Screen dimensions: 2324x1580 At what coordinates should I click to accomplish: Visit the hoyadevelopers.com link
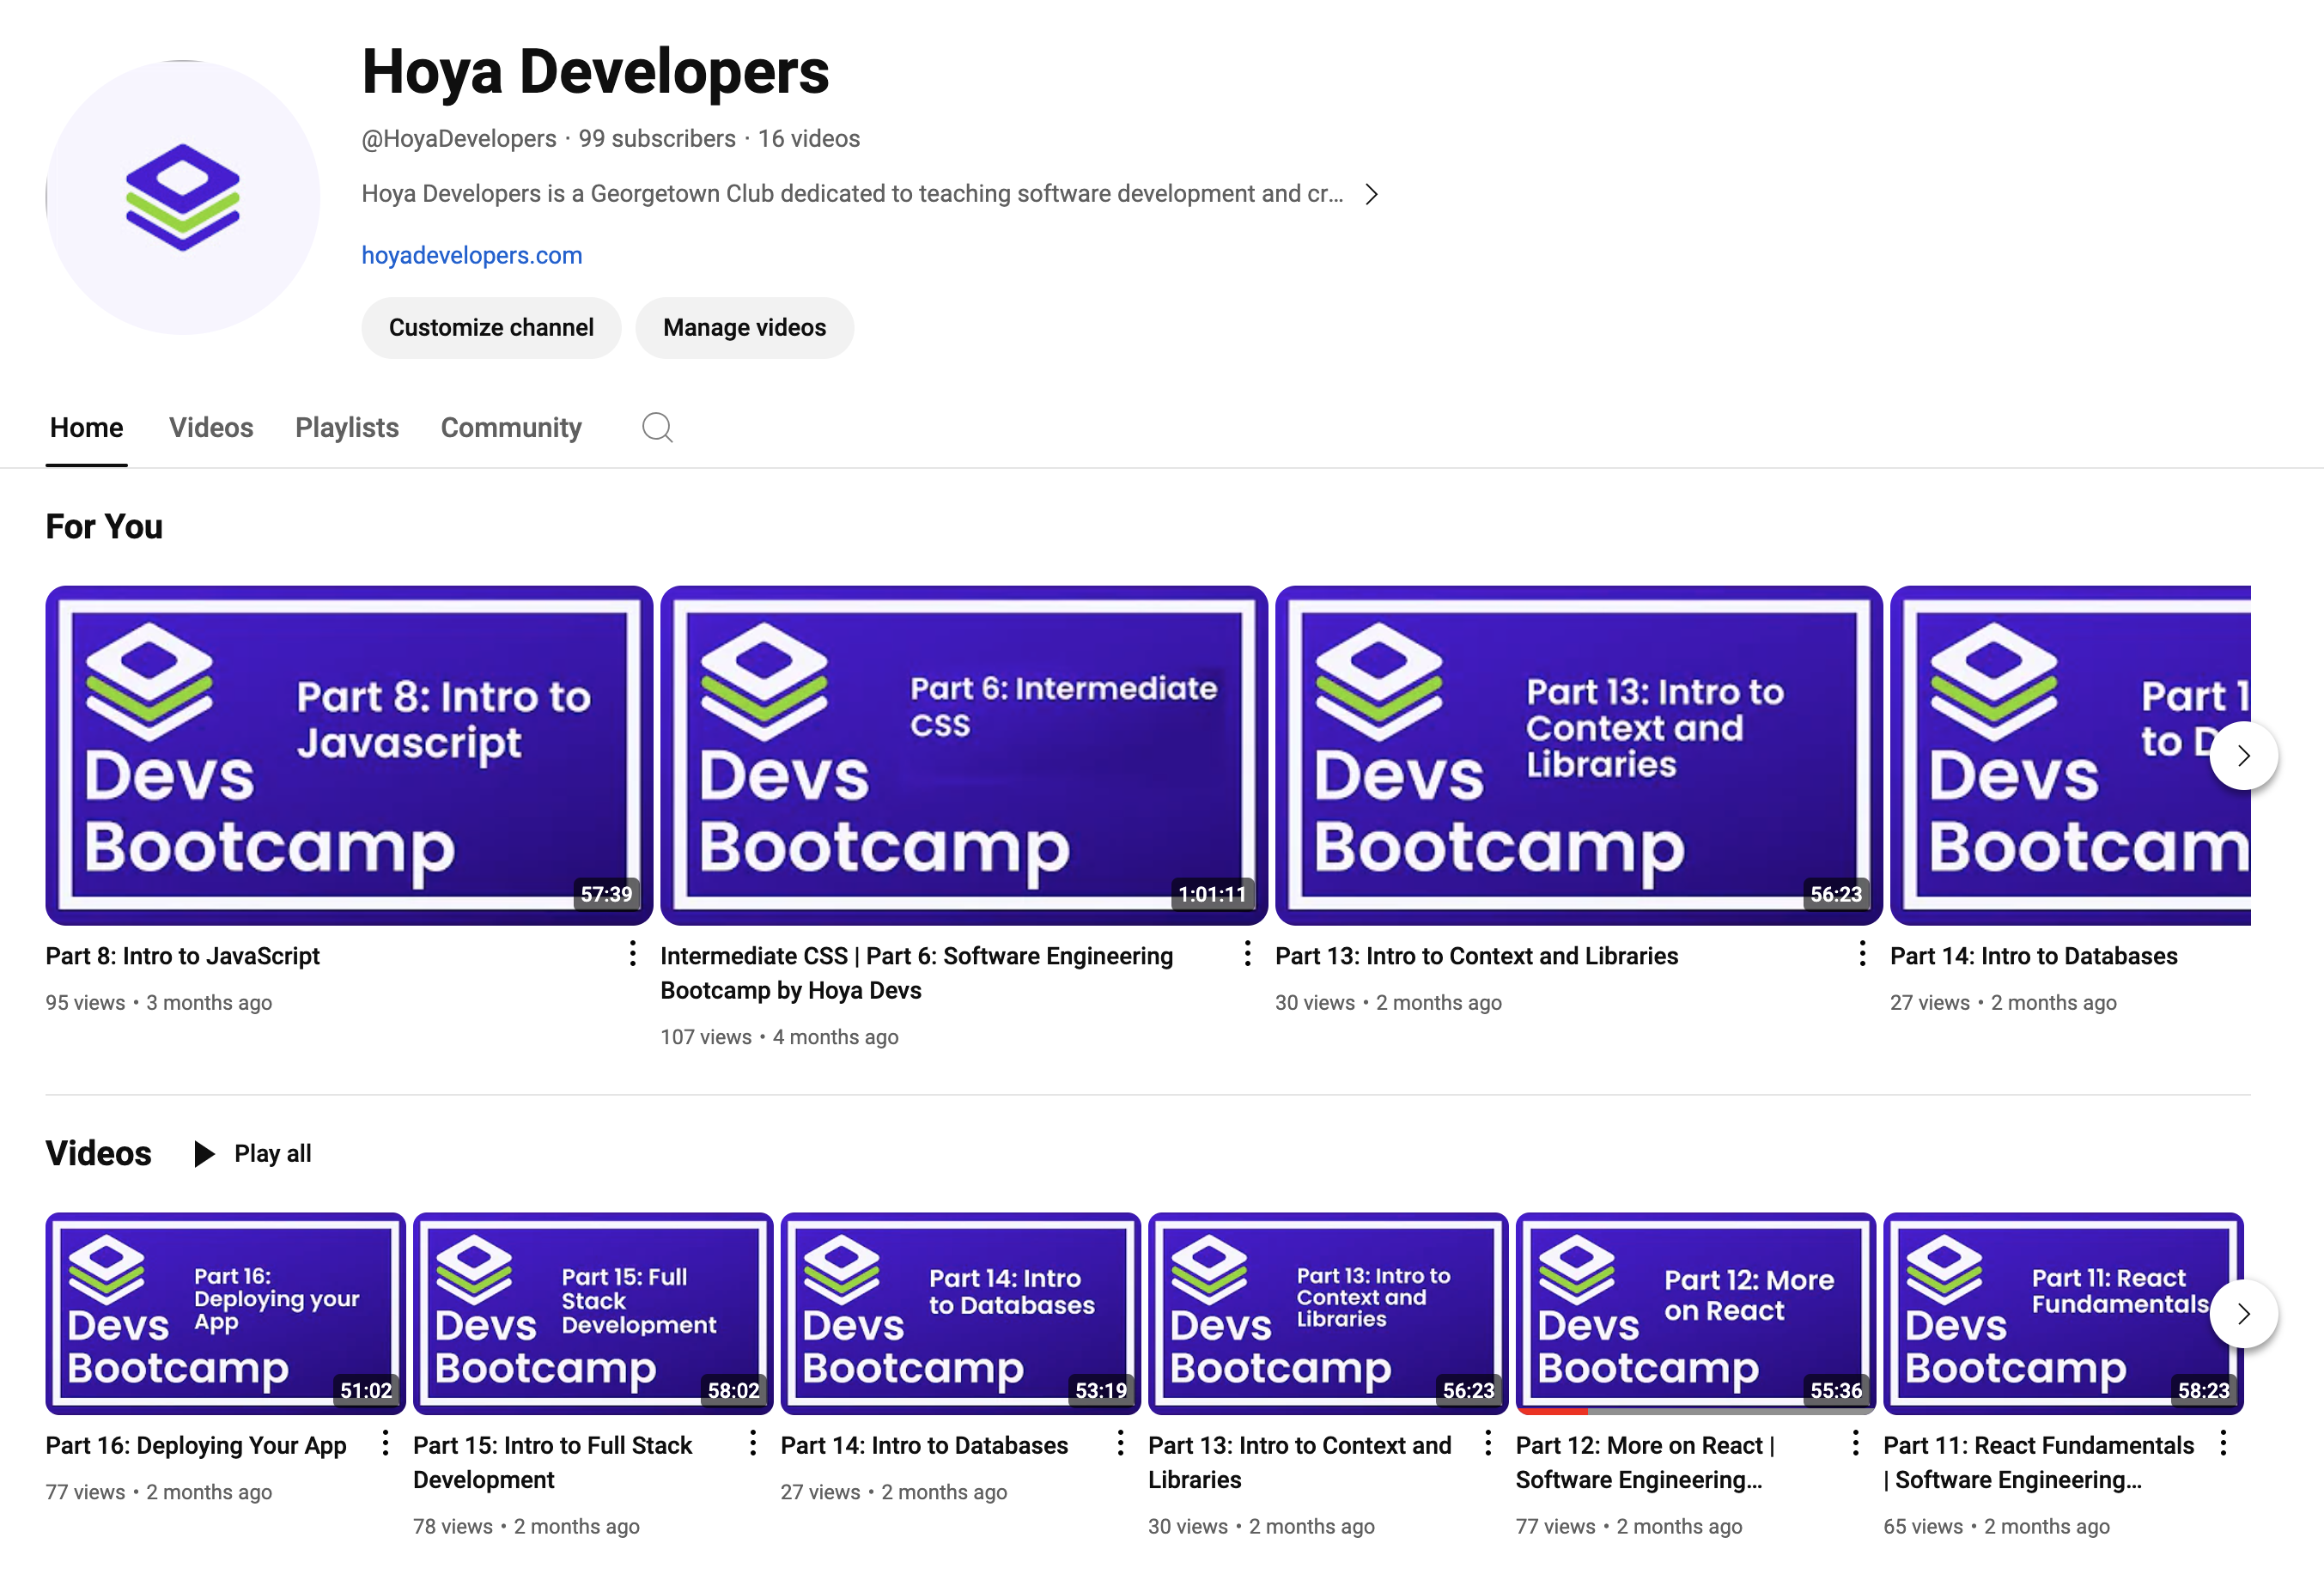(472, 256)
